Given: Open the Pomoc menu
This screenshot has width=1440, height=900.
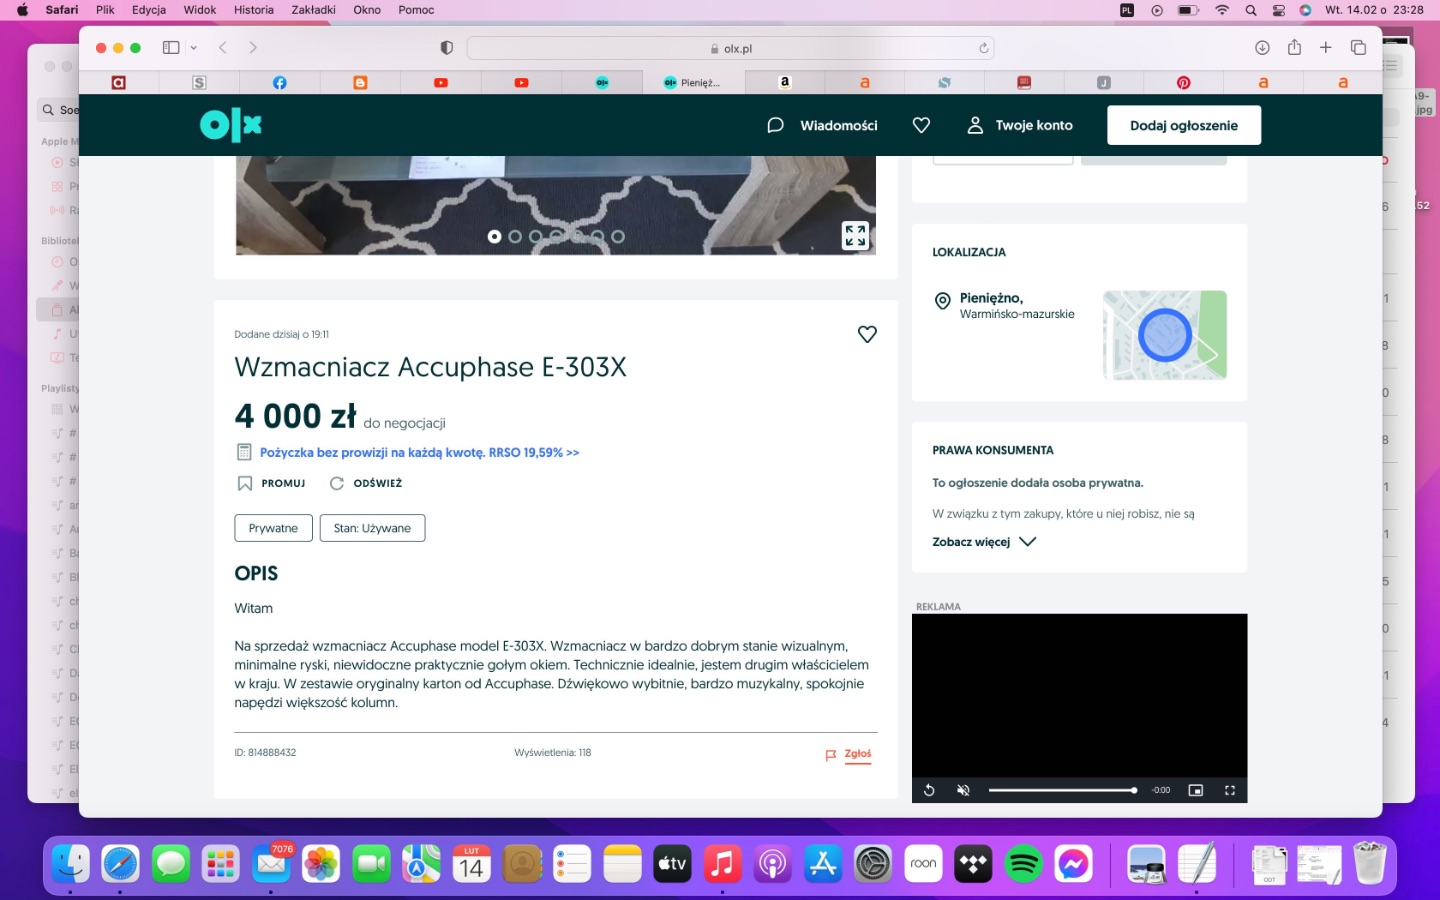Looking at the screenshot, I should (x=416, y=10).
